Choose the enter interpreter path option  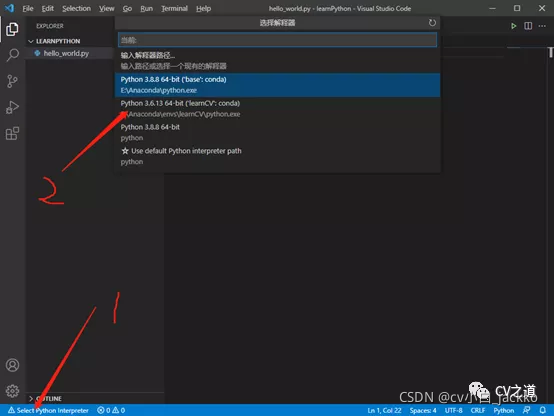coord(277,61)
